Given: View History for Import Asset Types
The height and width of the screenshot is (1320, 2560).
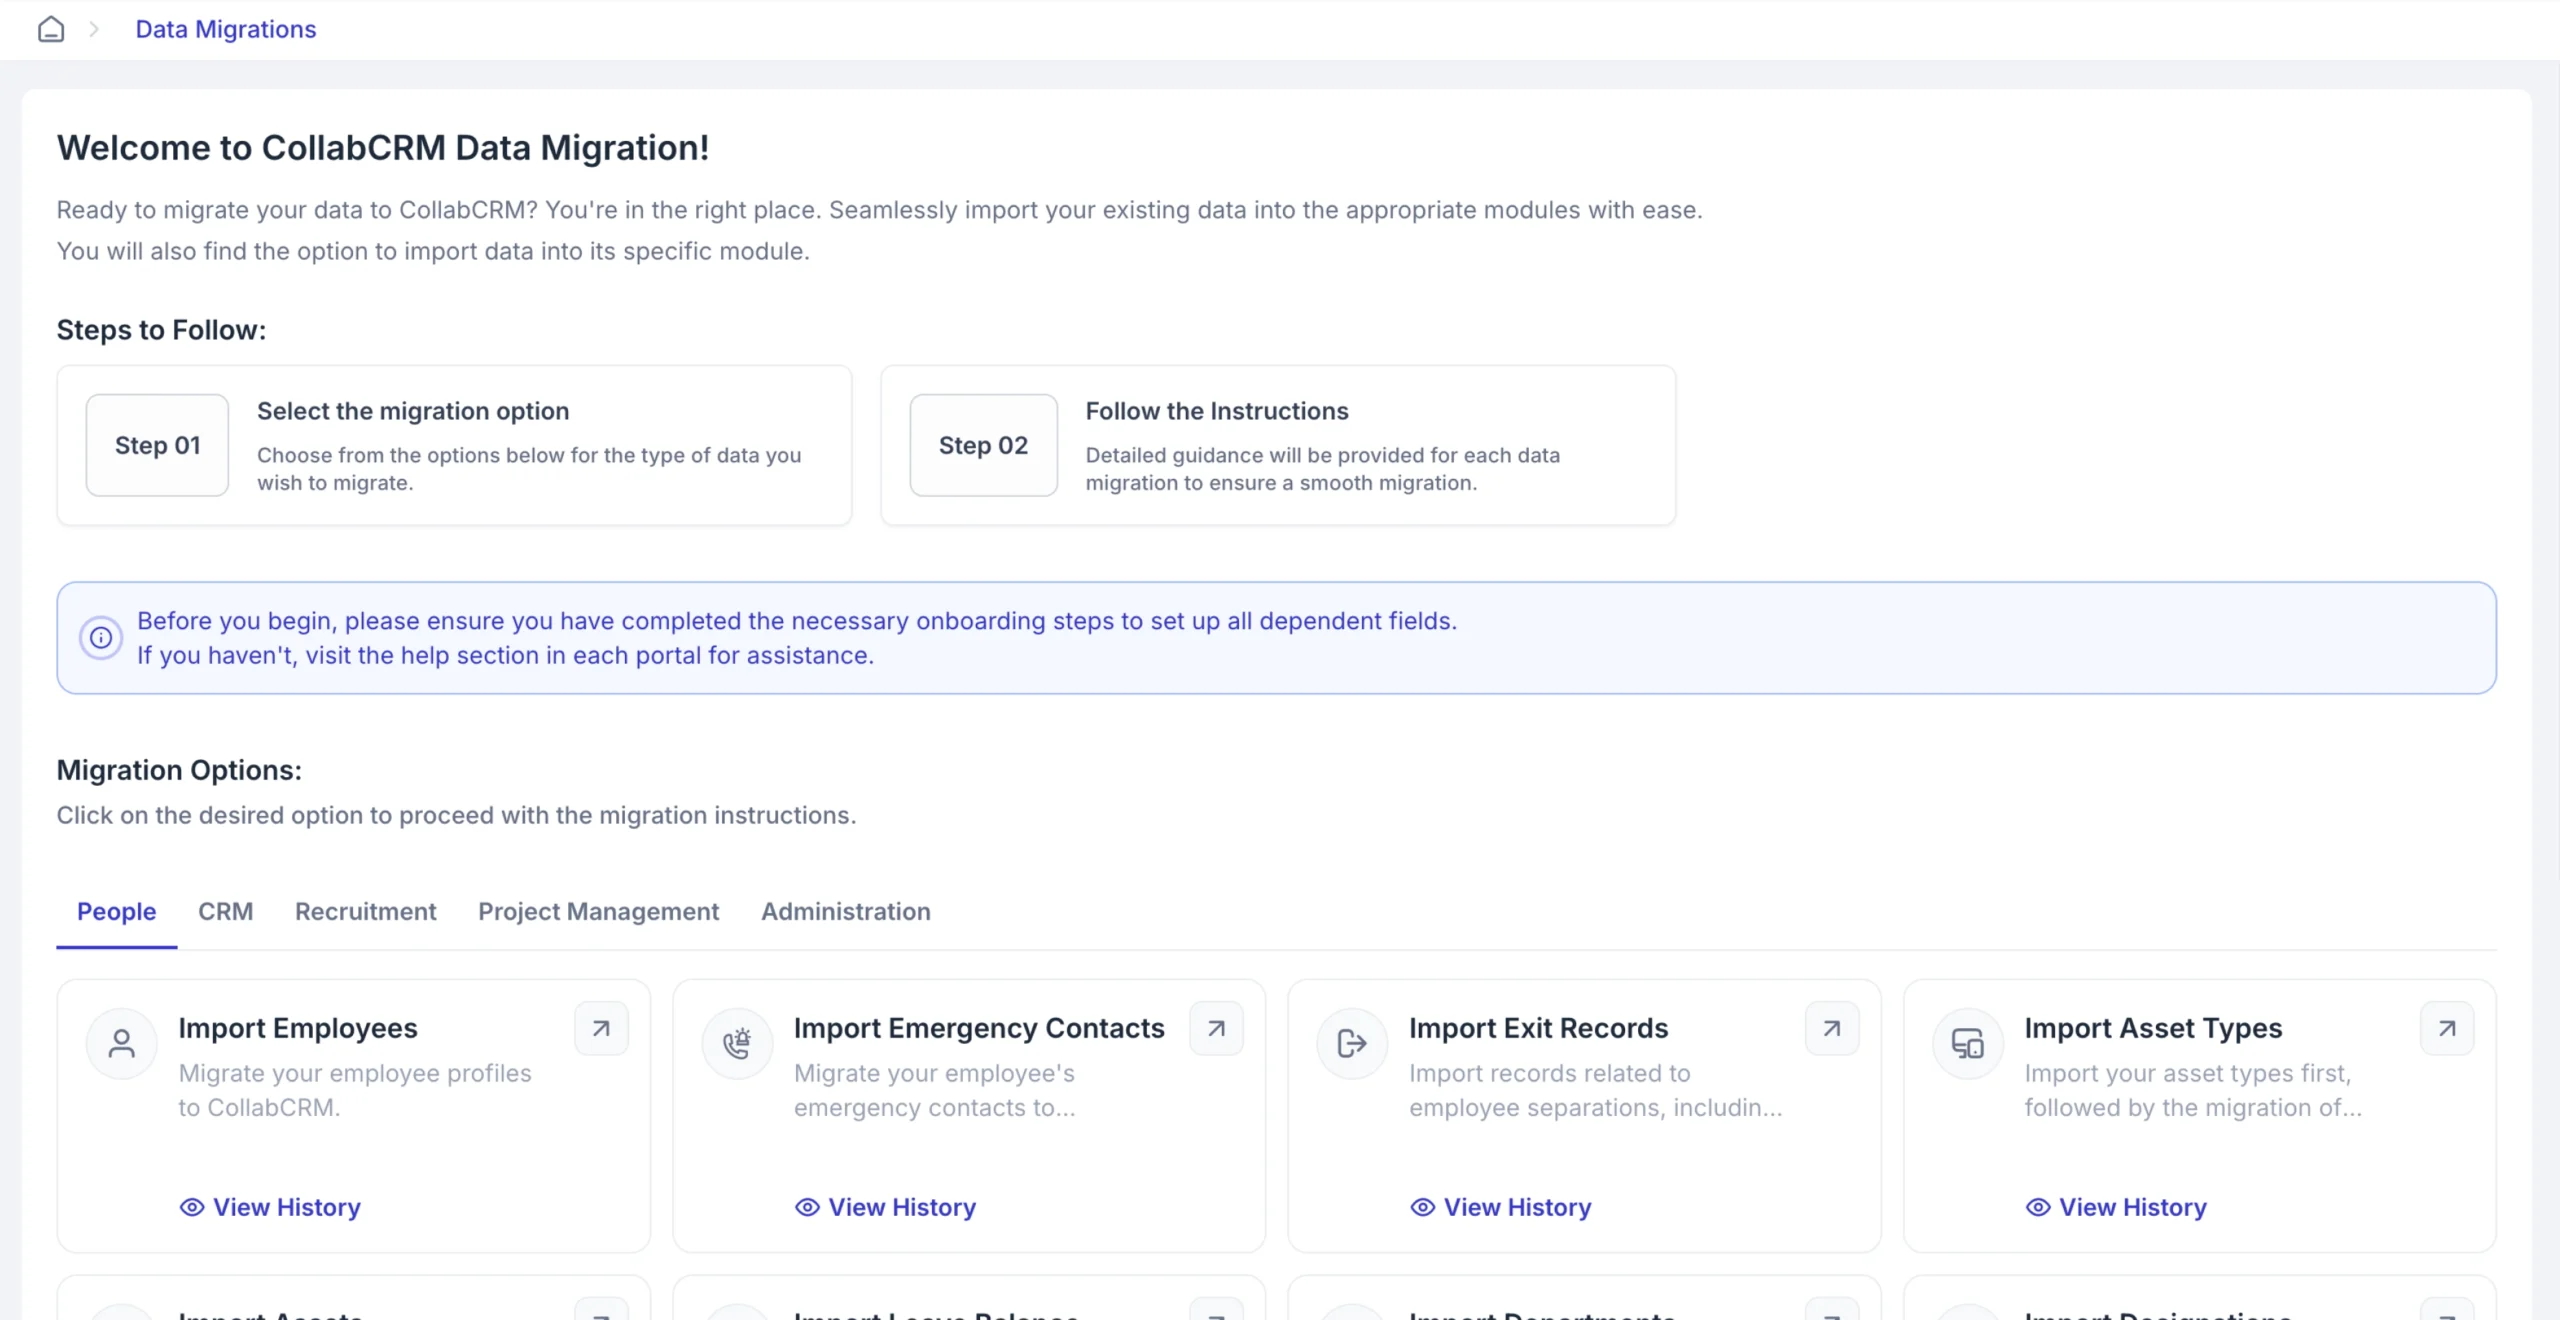Looking at the screenshot, I should [x=2116, y=1207].
